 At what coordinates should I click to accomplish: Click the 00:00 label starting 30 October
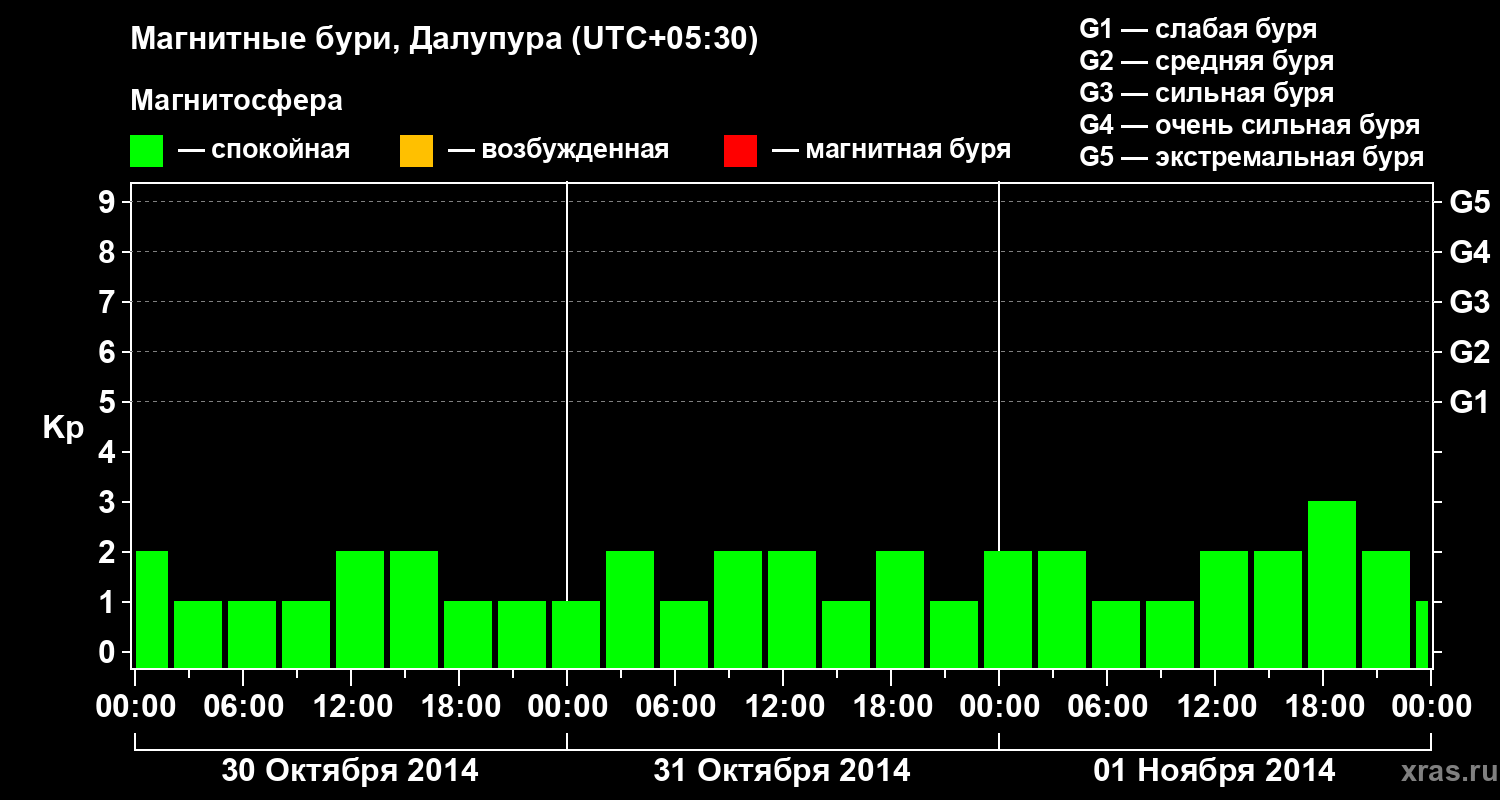137,706
